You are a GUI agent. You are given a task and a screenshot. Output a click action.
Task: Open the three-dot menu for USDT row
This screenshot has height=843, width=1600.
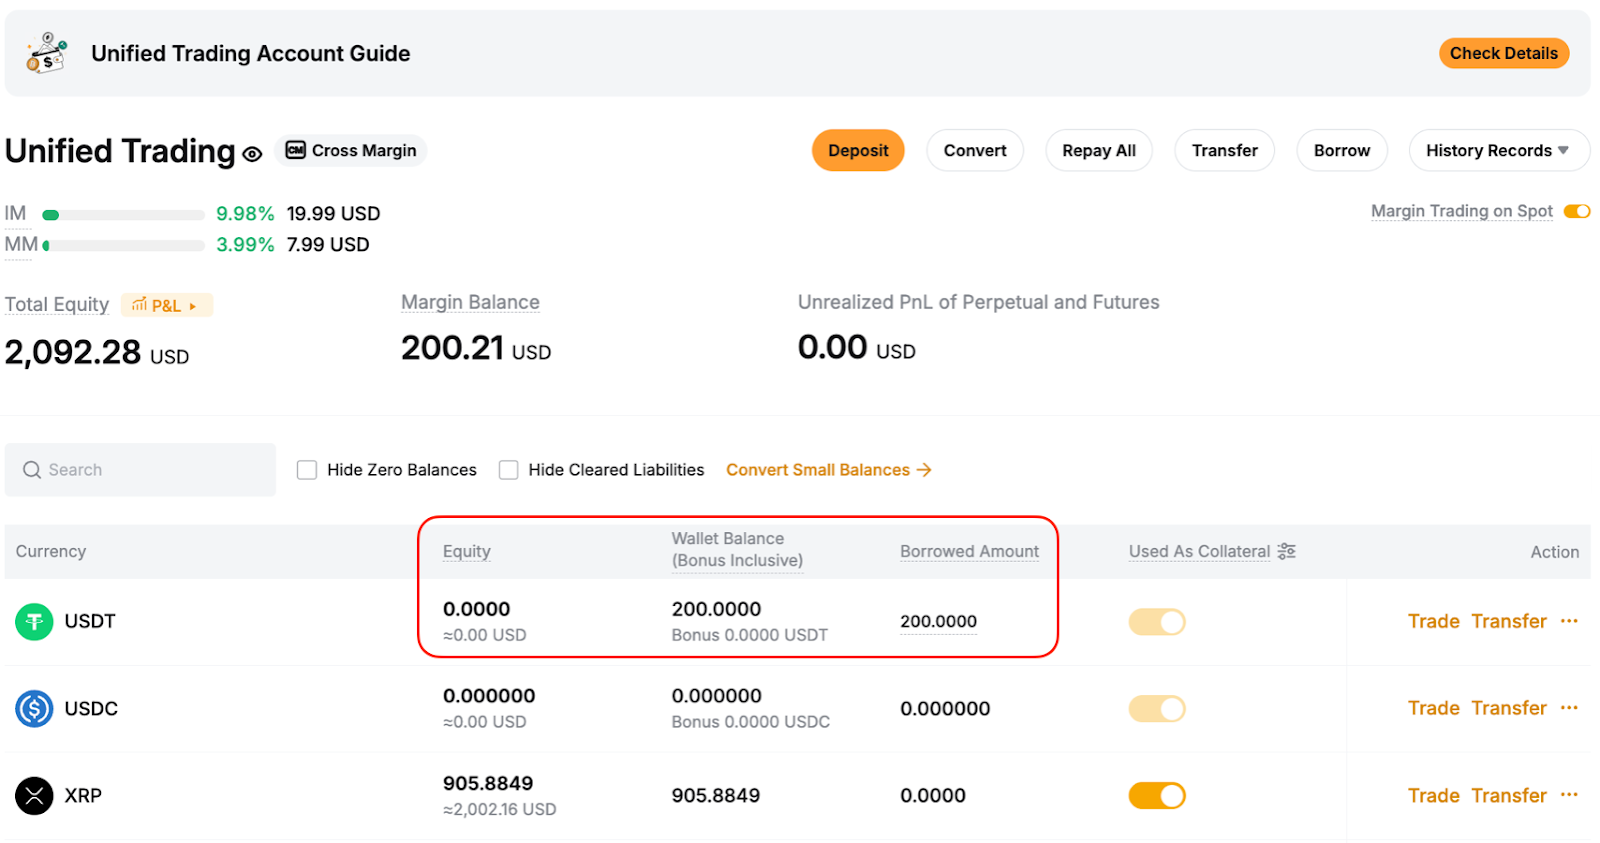(1569, 621)
